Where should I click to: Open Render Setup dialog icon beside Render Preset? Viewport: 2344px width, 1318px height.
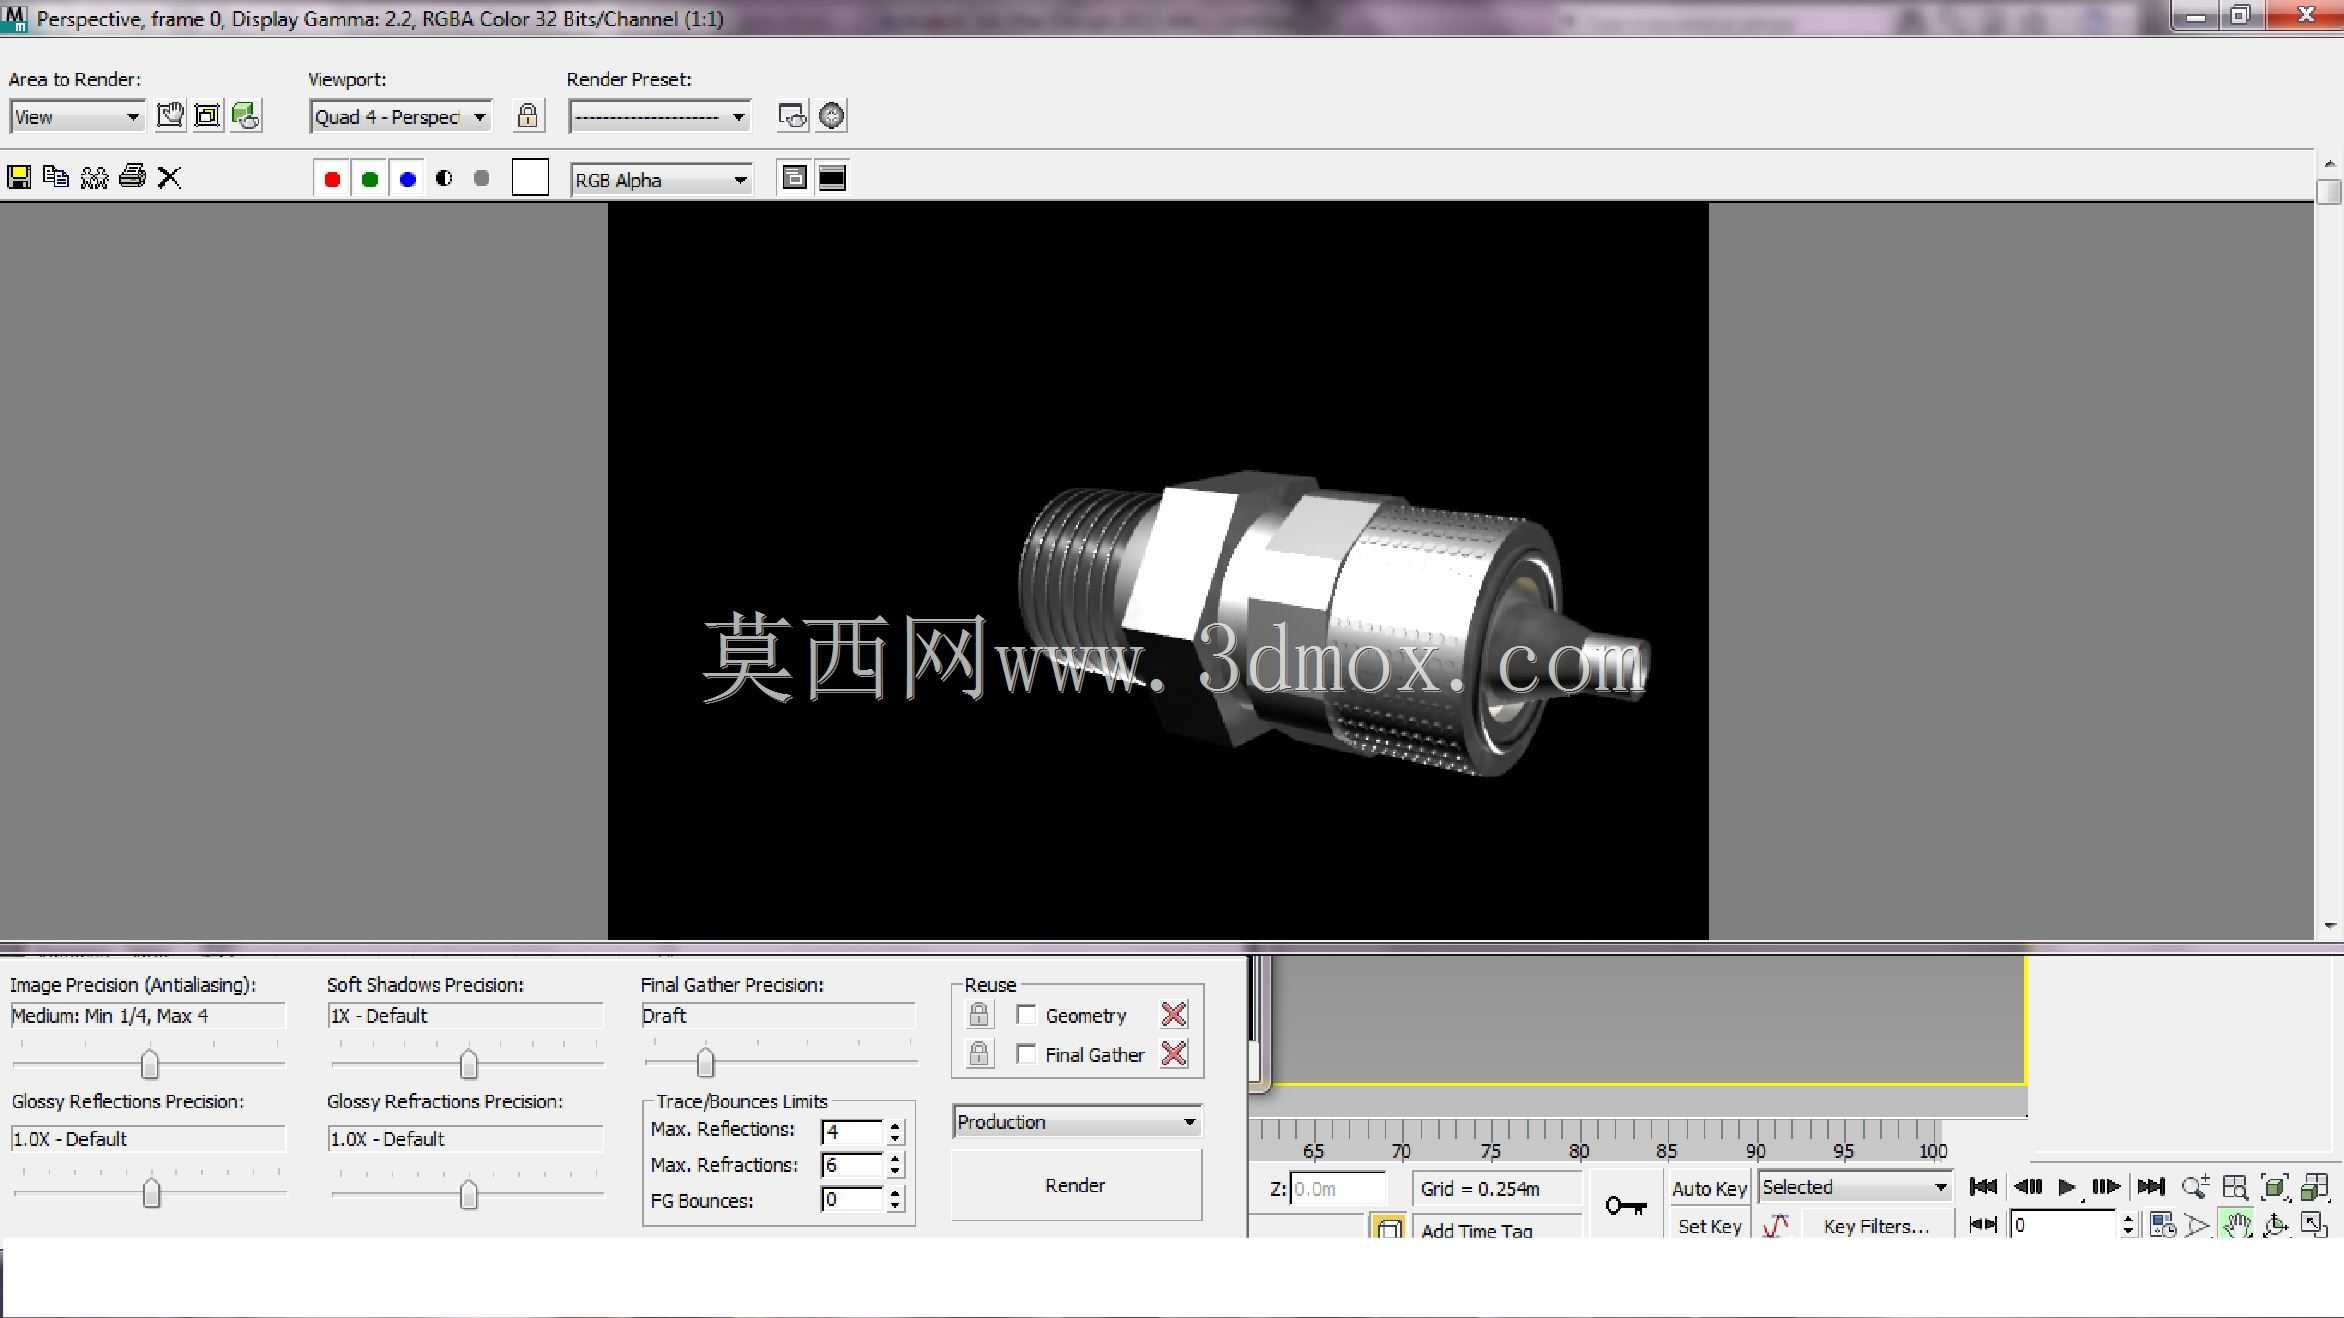792,116
